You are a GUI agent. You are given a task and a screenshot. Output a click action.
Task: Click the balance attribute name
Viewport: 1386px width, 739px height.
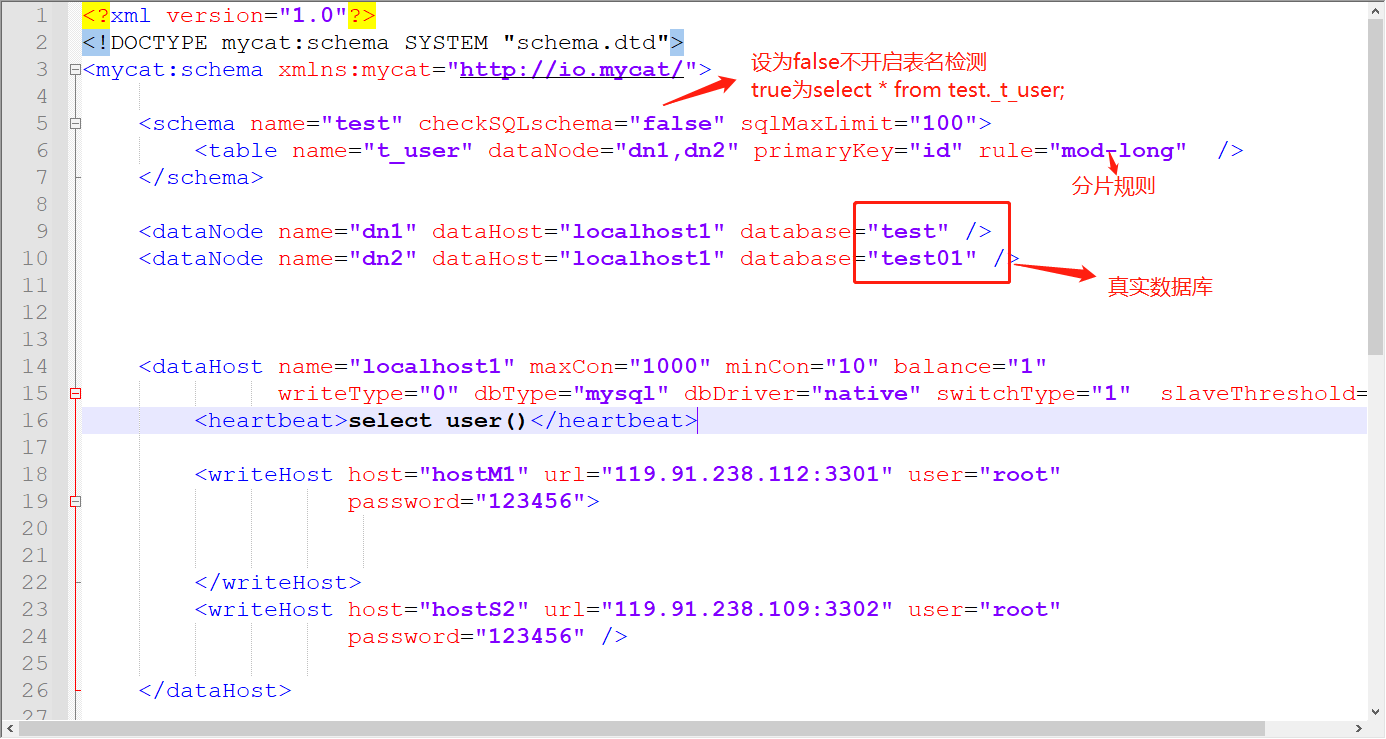click(942, 367)
